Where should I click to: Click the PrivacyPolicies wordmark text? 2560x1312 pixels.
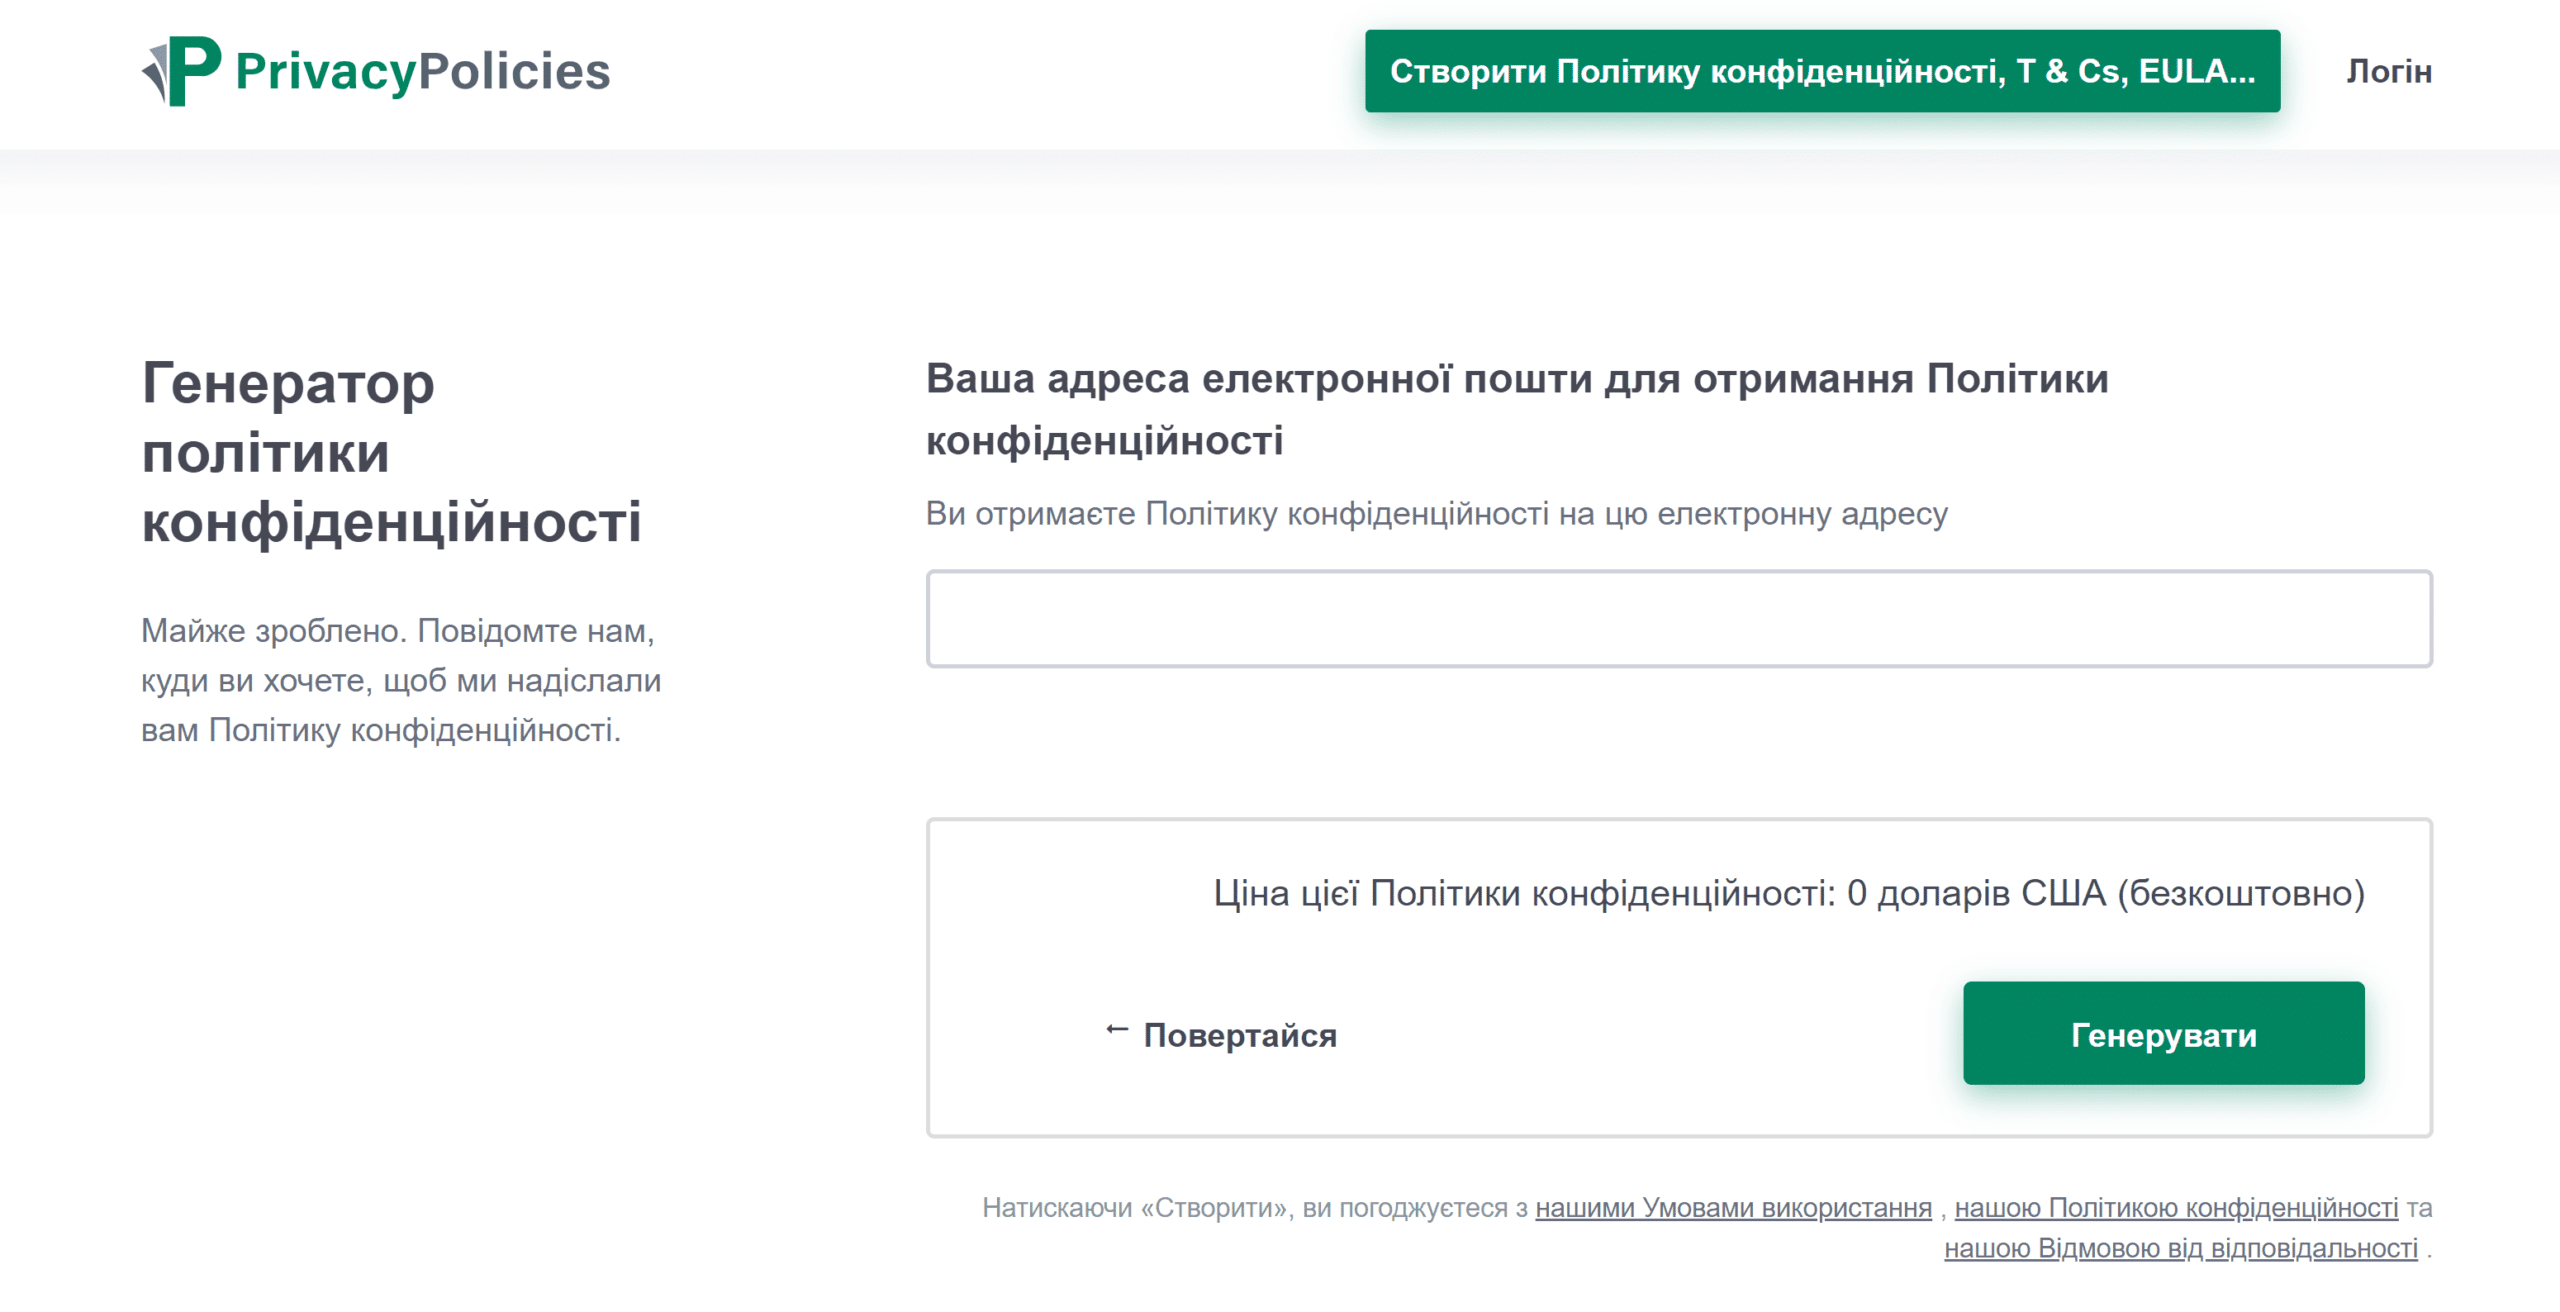pos(420,70)
